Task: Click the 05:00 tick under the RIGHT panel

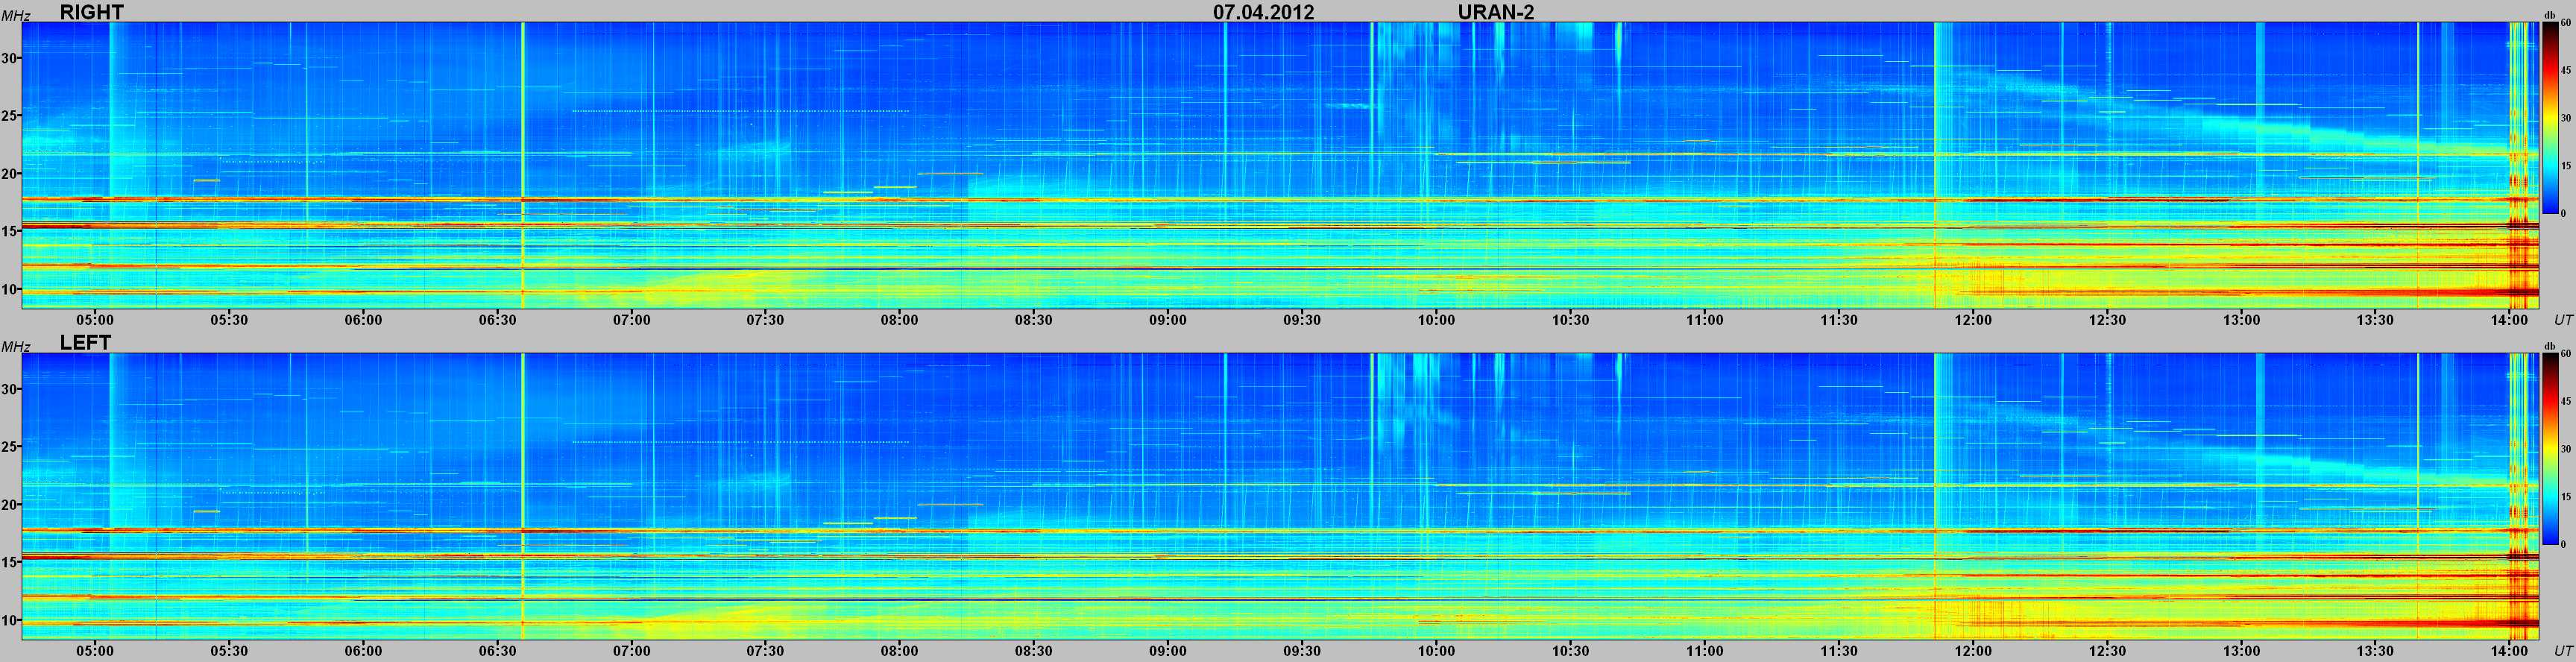Action: point(95,320)
